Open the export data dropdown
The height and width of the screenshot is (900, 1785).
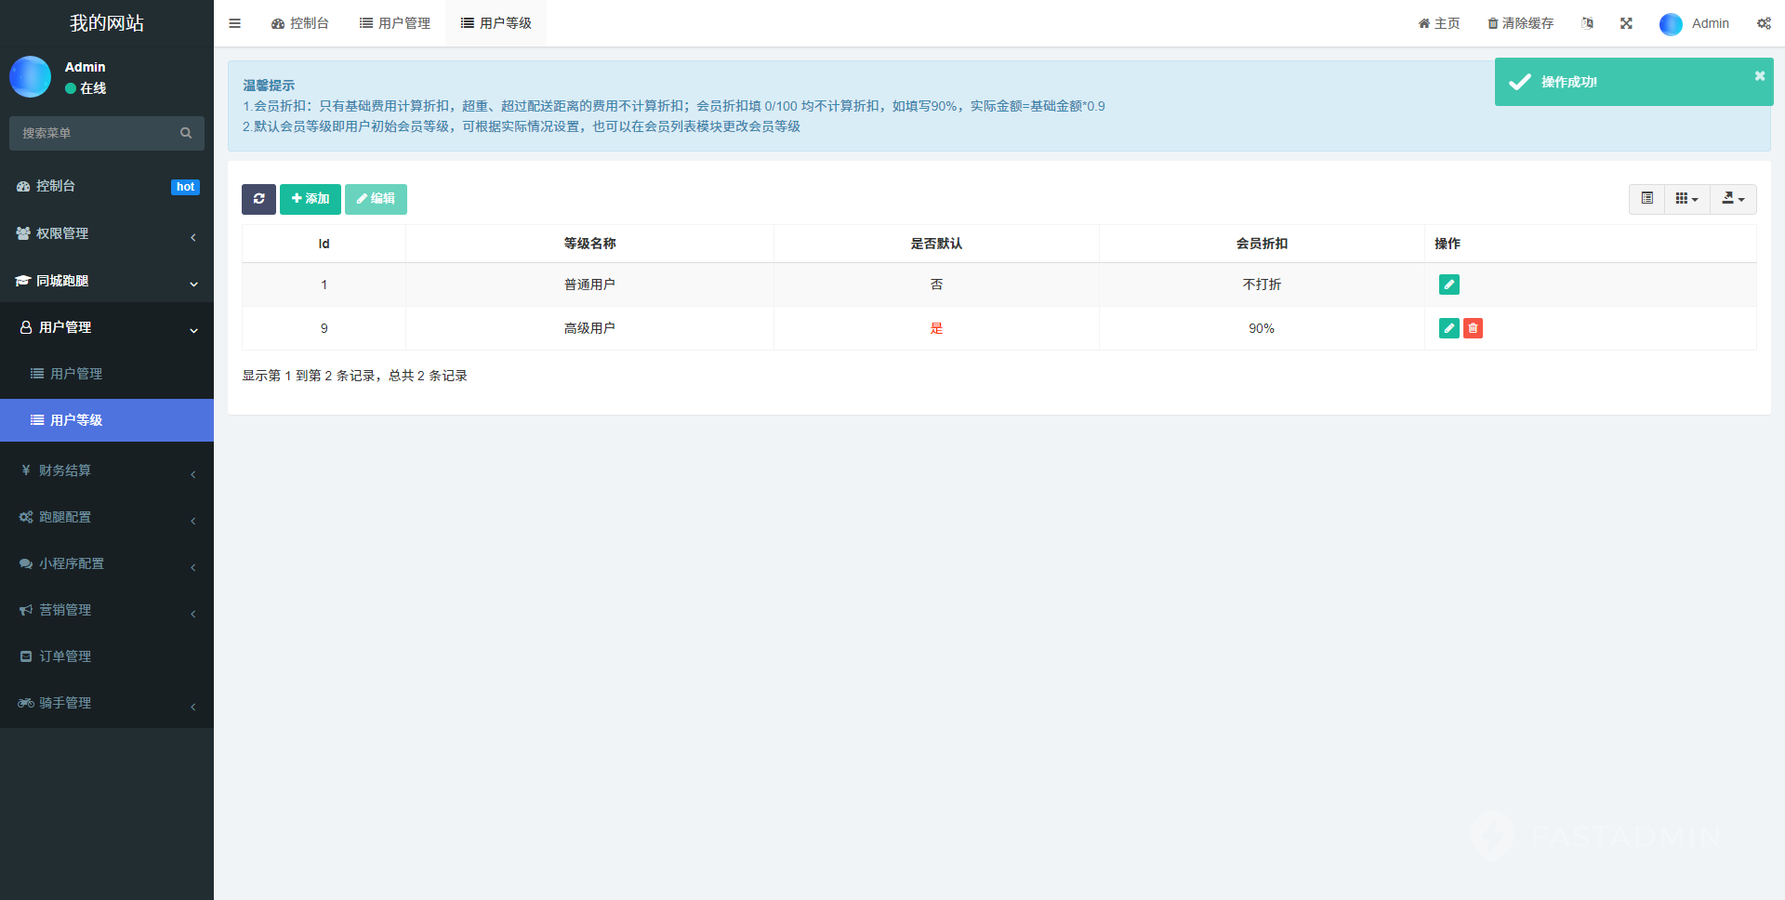(x=1733, y=199)
